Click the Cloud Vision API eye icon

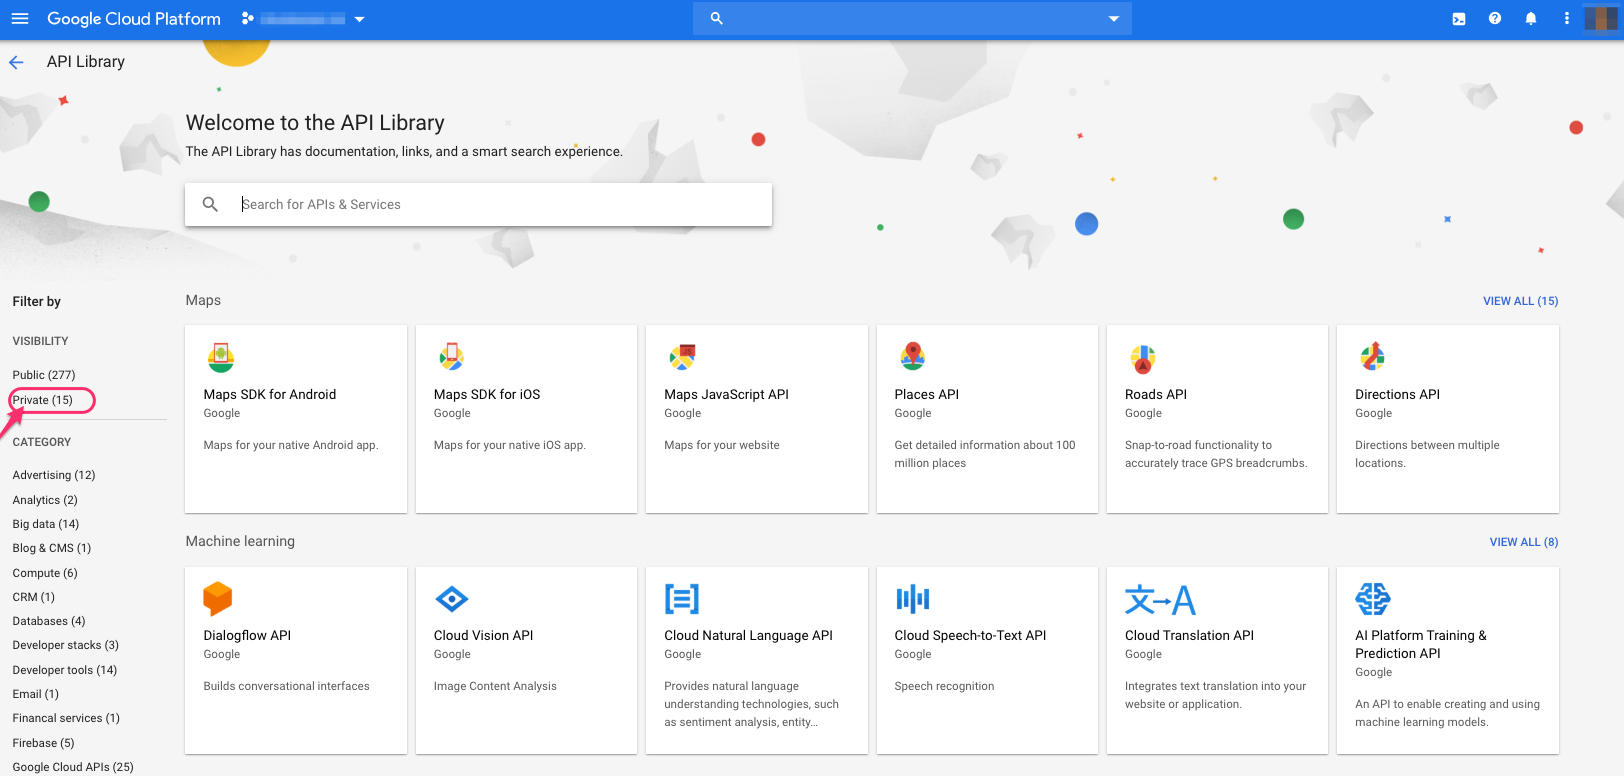(452, 599)
